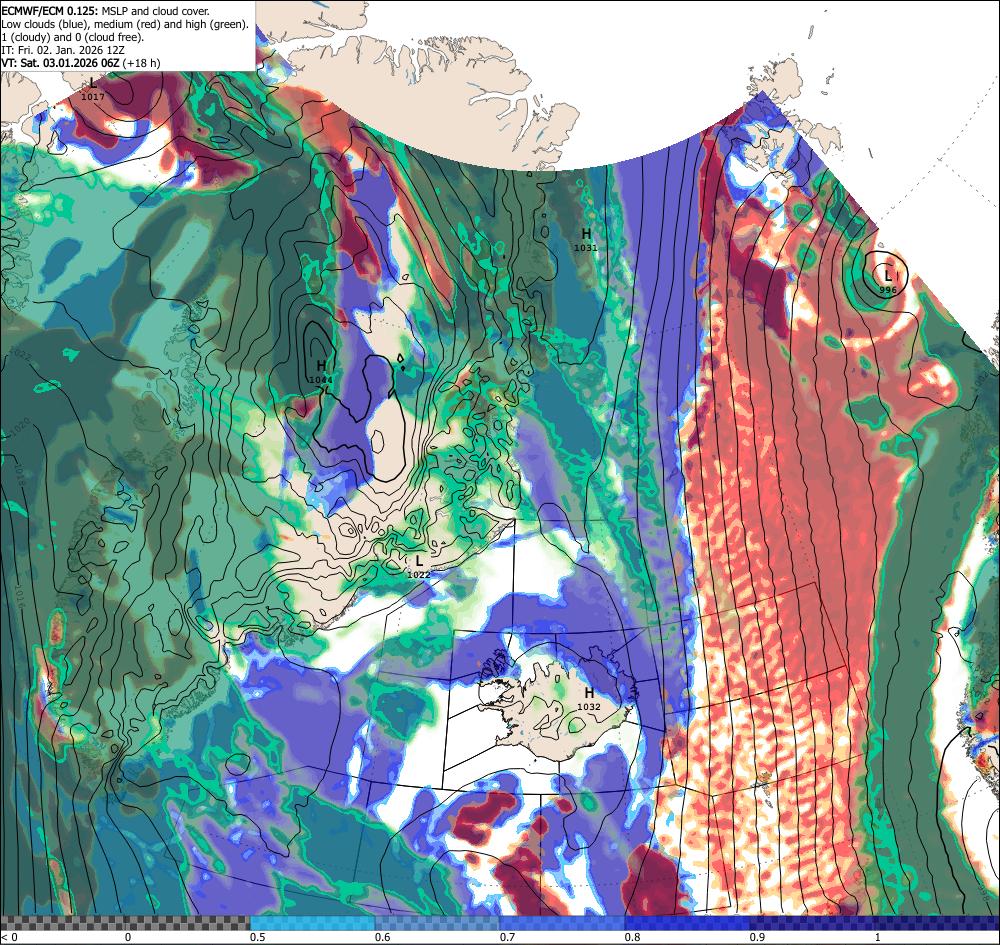
Task: Click the '< 0' legend label
Action: pos(10,937)
